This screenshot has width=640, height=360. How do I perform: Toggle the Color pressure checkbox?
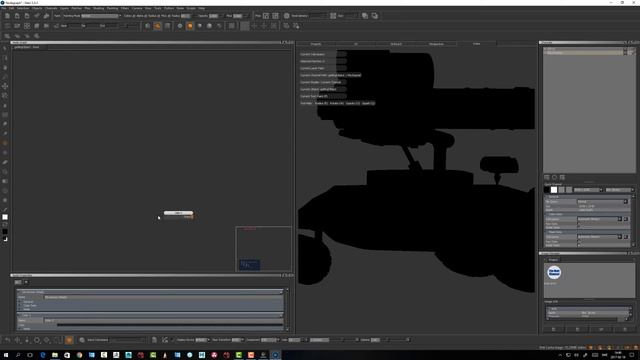tap(134, 16)
